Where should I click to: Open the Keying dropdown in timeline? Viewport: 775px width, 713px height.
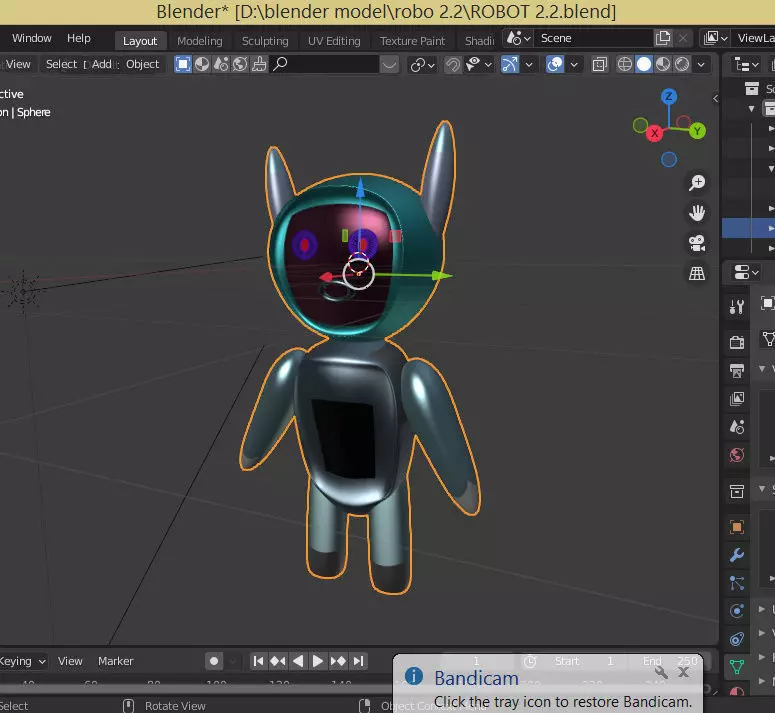point(22,661)
